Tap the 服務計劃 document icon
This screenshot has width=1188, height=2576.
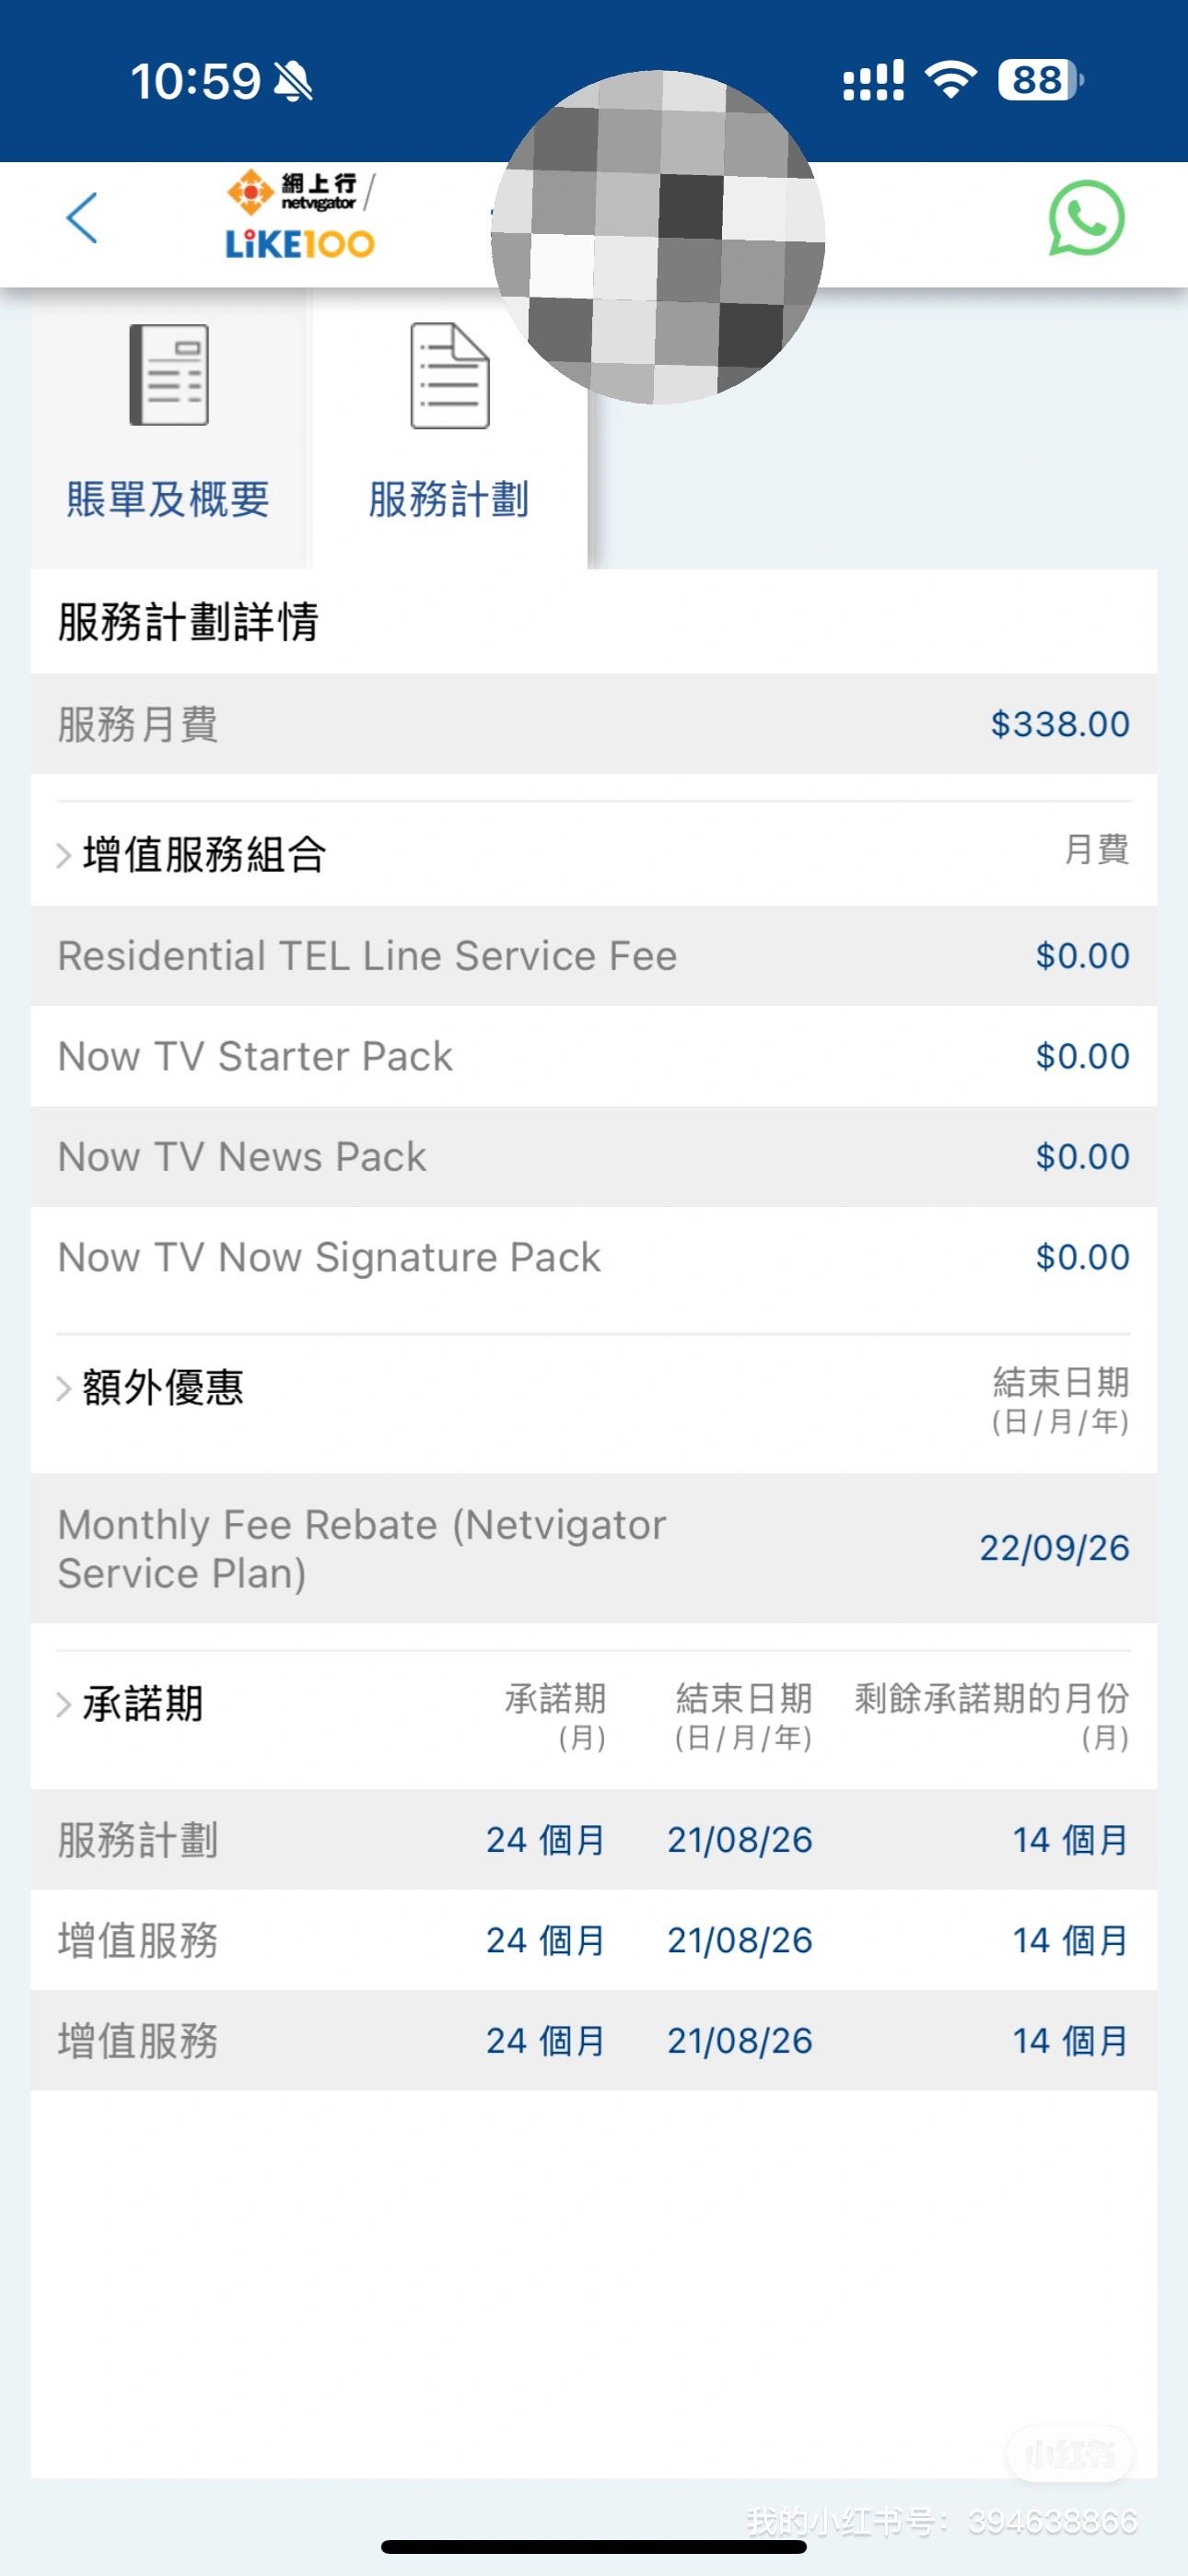(450, 375)
